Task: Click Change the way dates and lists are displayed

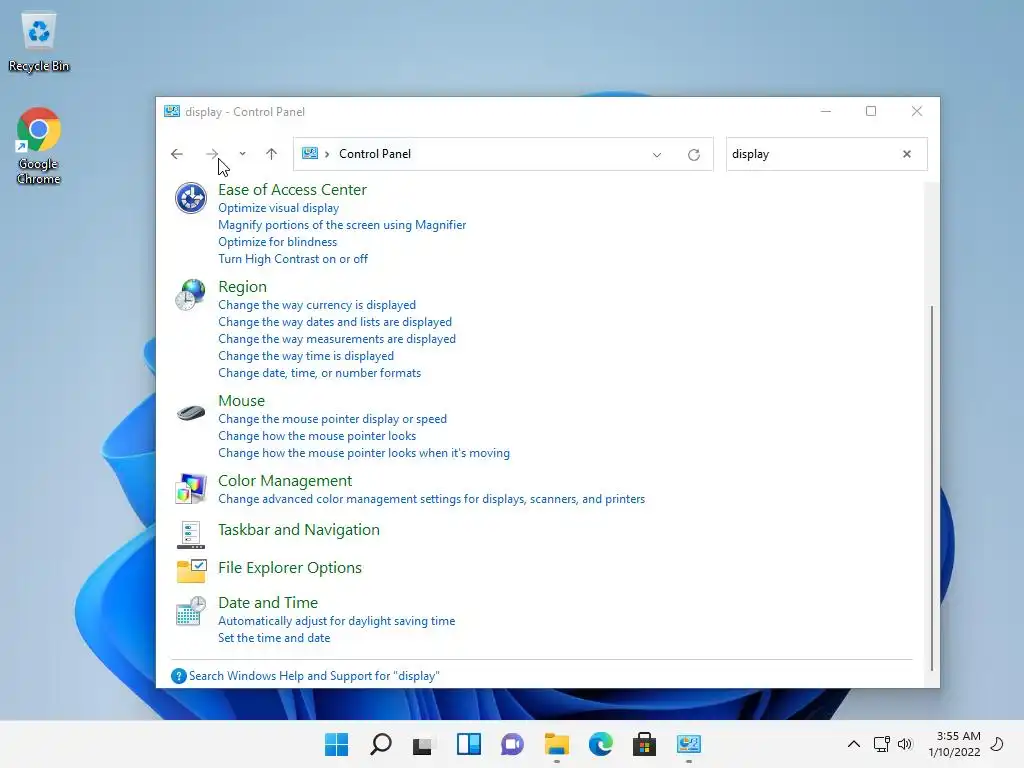Action: point(335,322)
